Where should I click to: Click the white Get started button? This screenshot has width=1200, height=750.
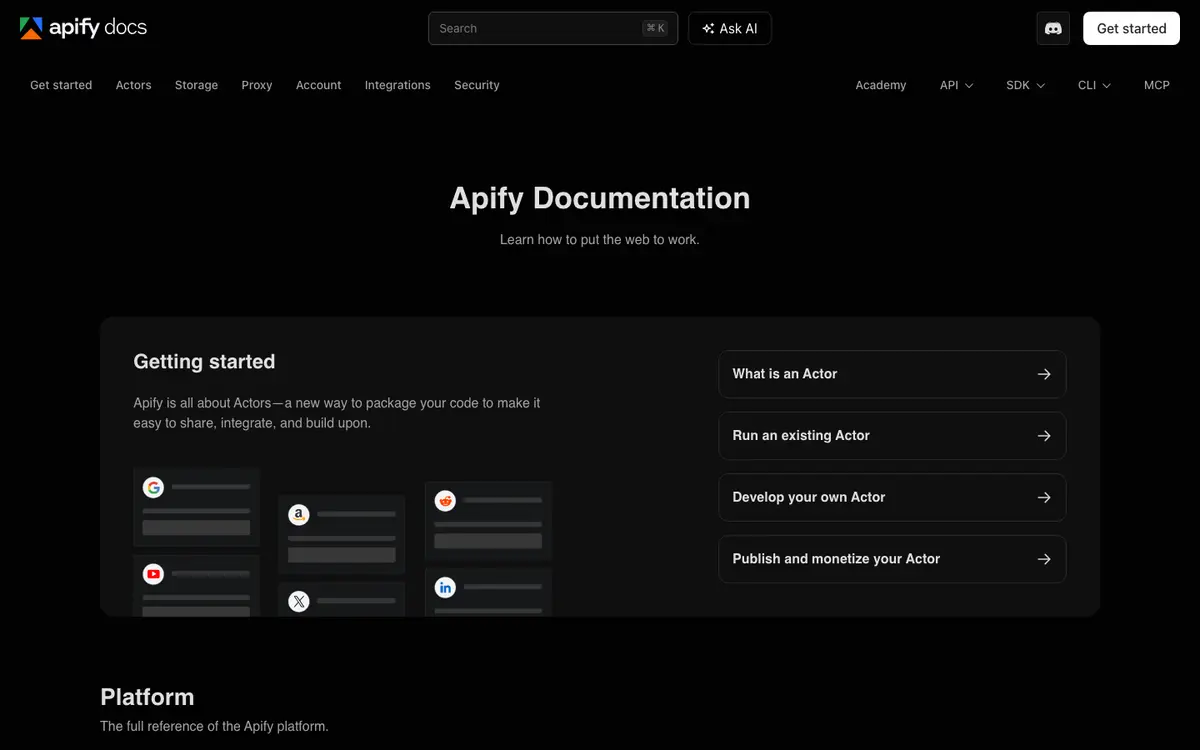click(1131, 29)
